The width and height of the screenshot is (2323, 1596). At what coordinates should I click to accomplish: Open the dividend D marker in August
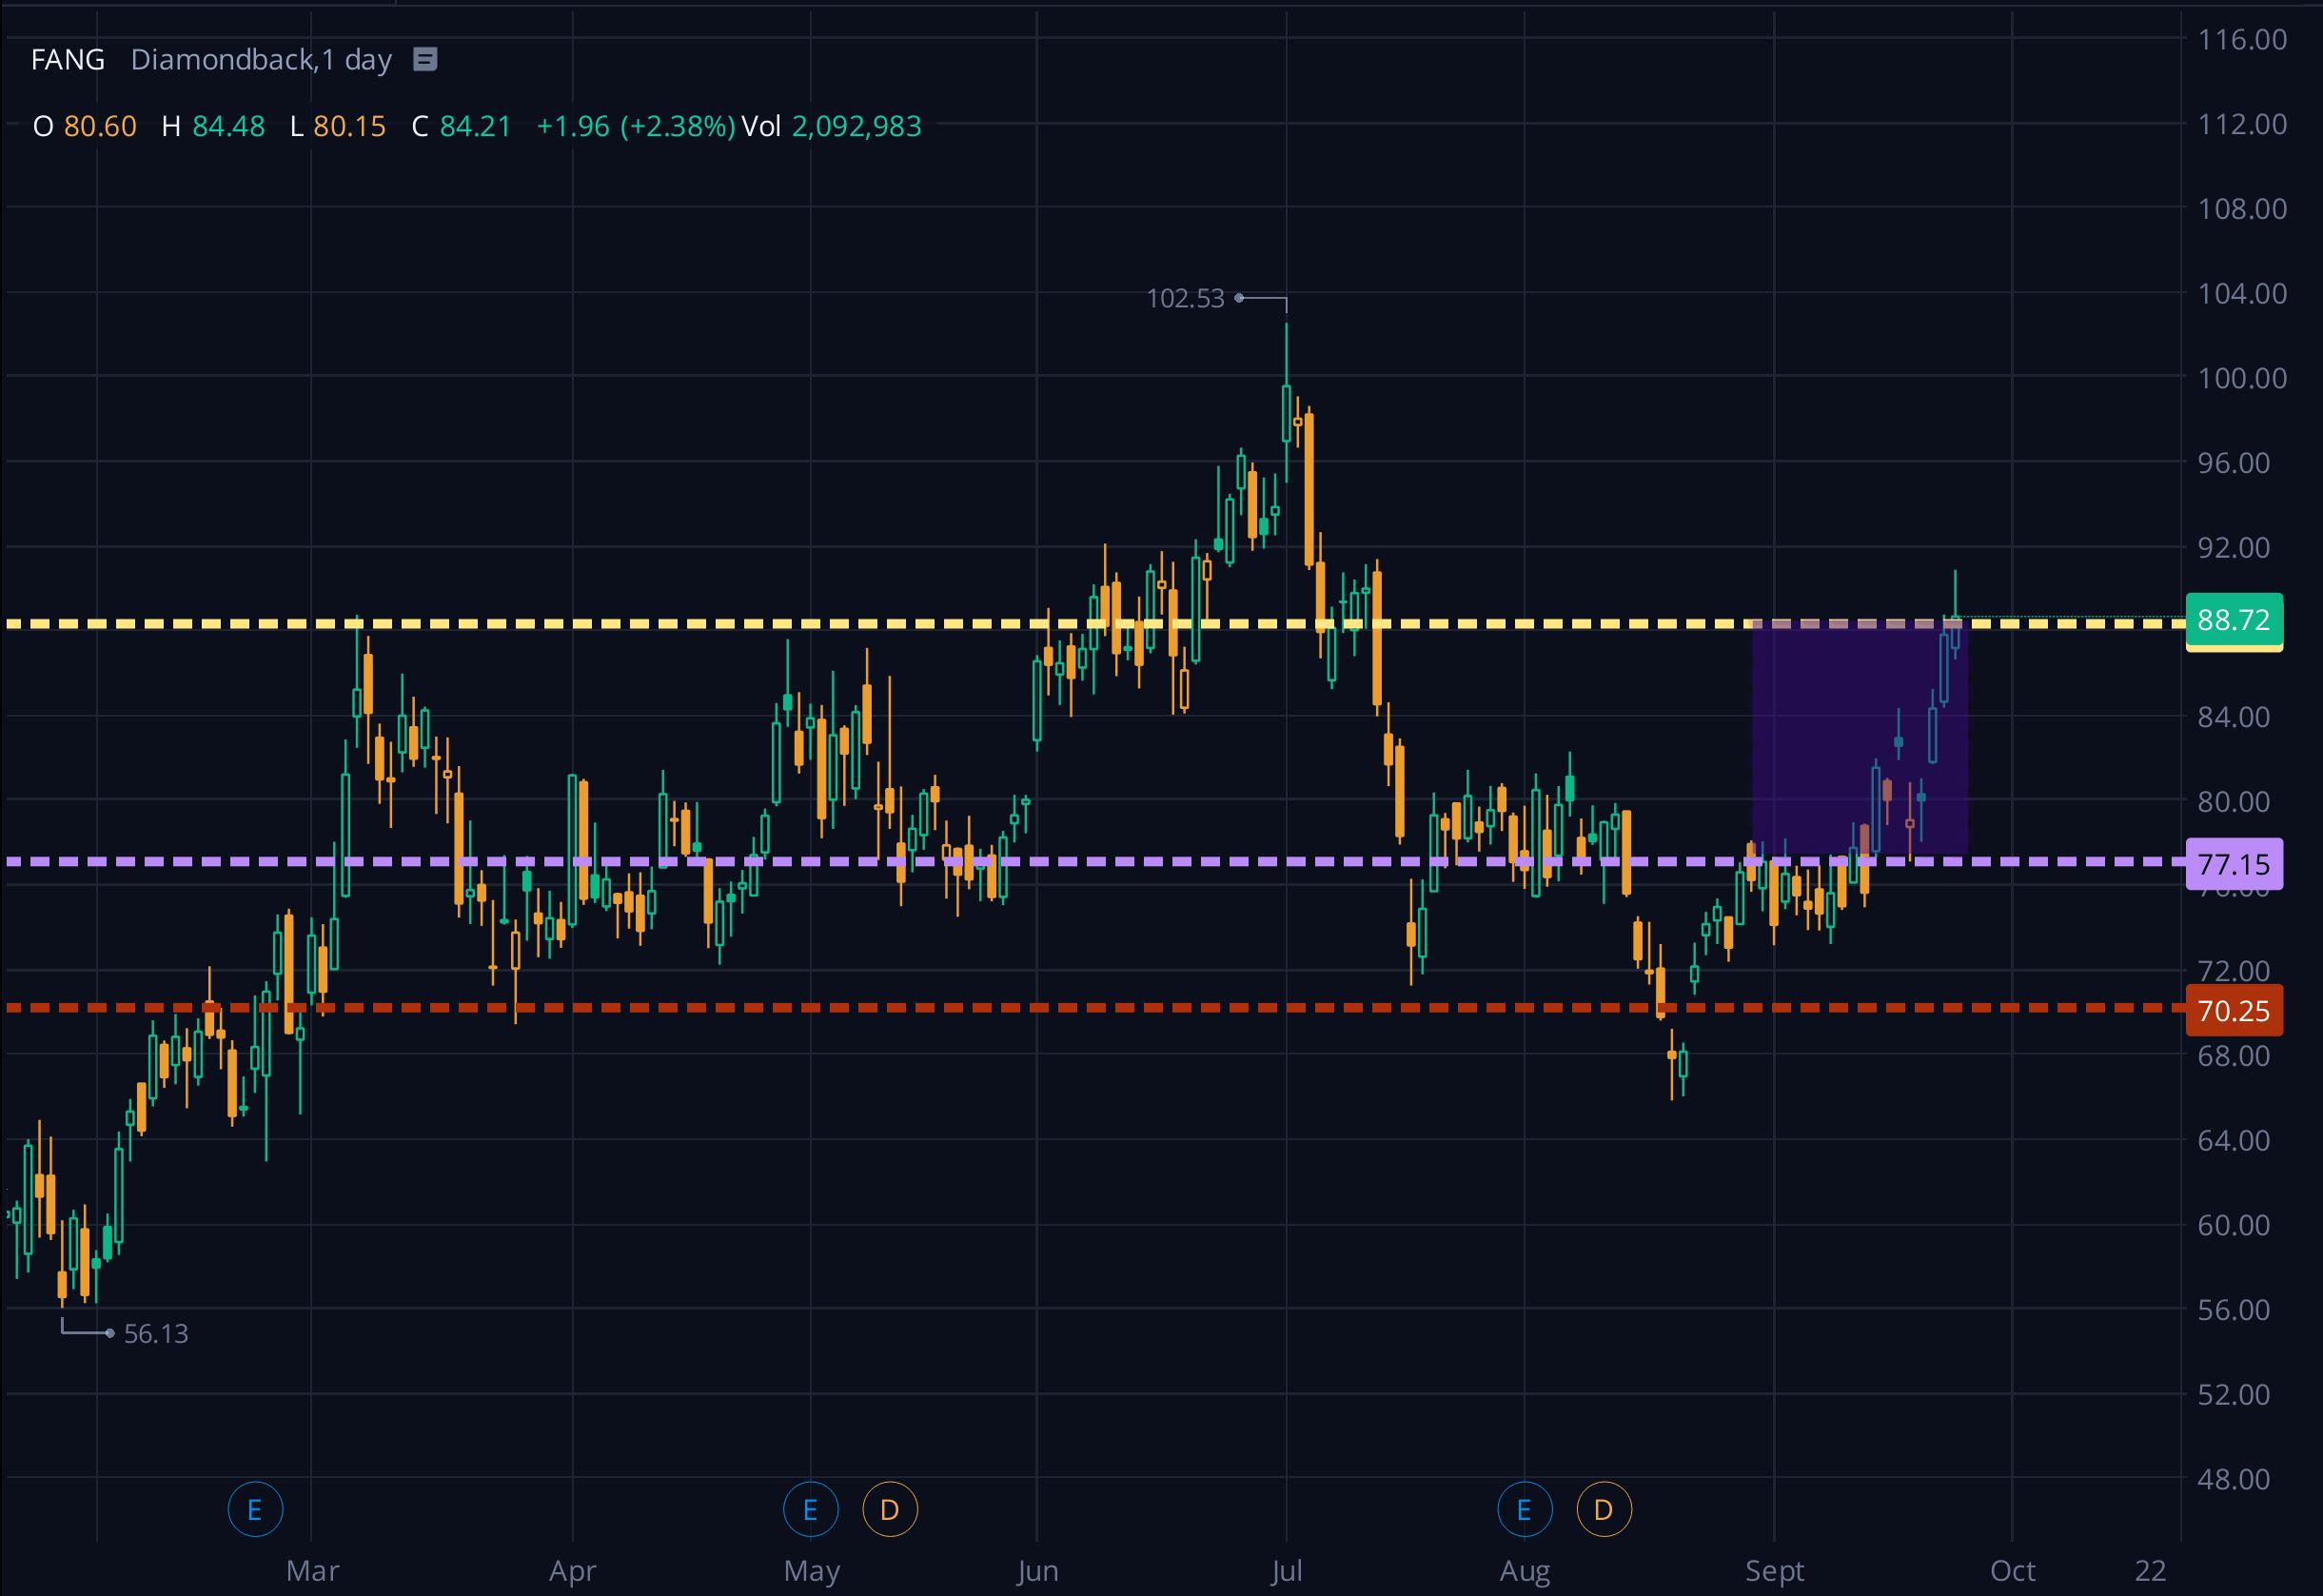[x=1603, y=1509]
